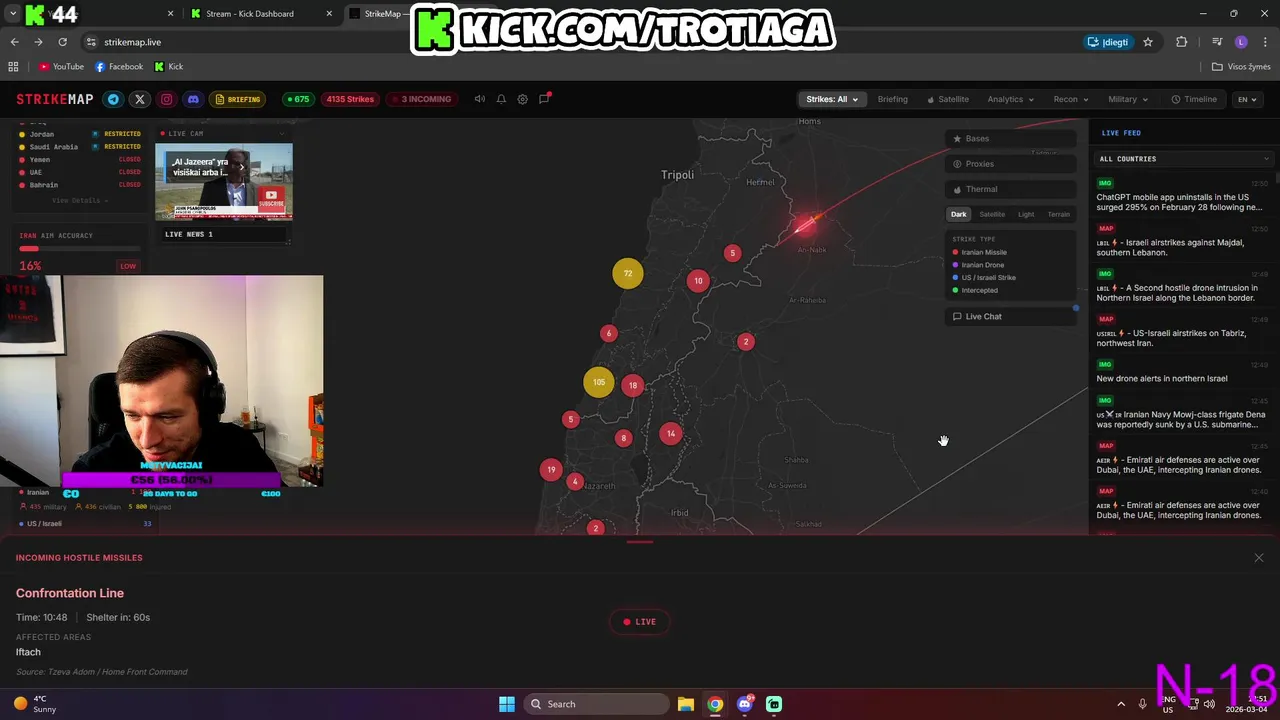
Task: Open the browser tab search chevron
Action: tap(12, 14)
